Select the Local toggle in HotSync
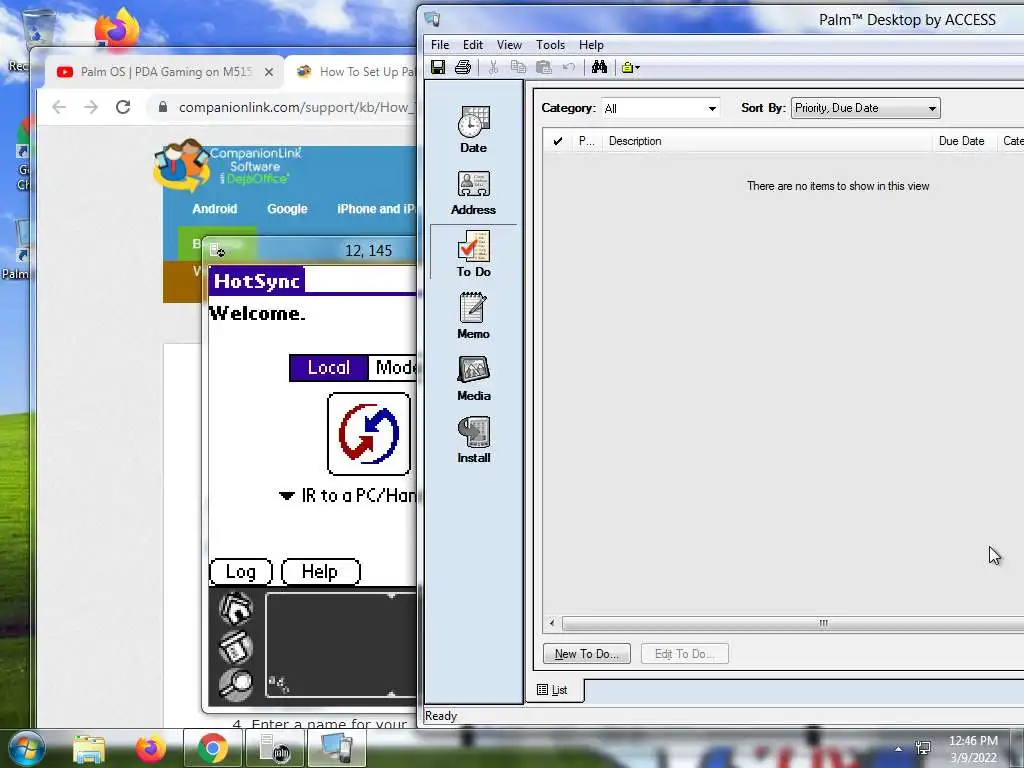 click(x=328, y=368)
